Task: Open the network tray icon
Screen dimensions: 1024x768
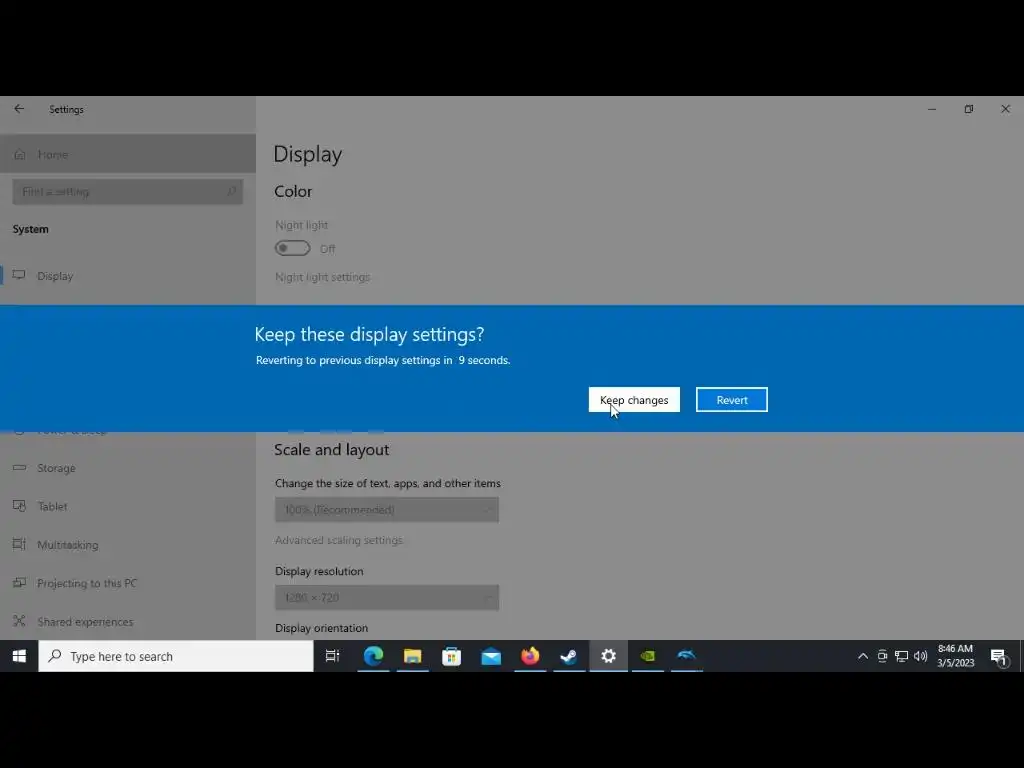Action: [901, 656]
